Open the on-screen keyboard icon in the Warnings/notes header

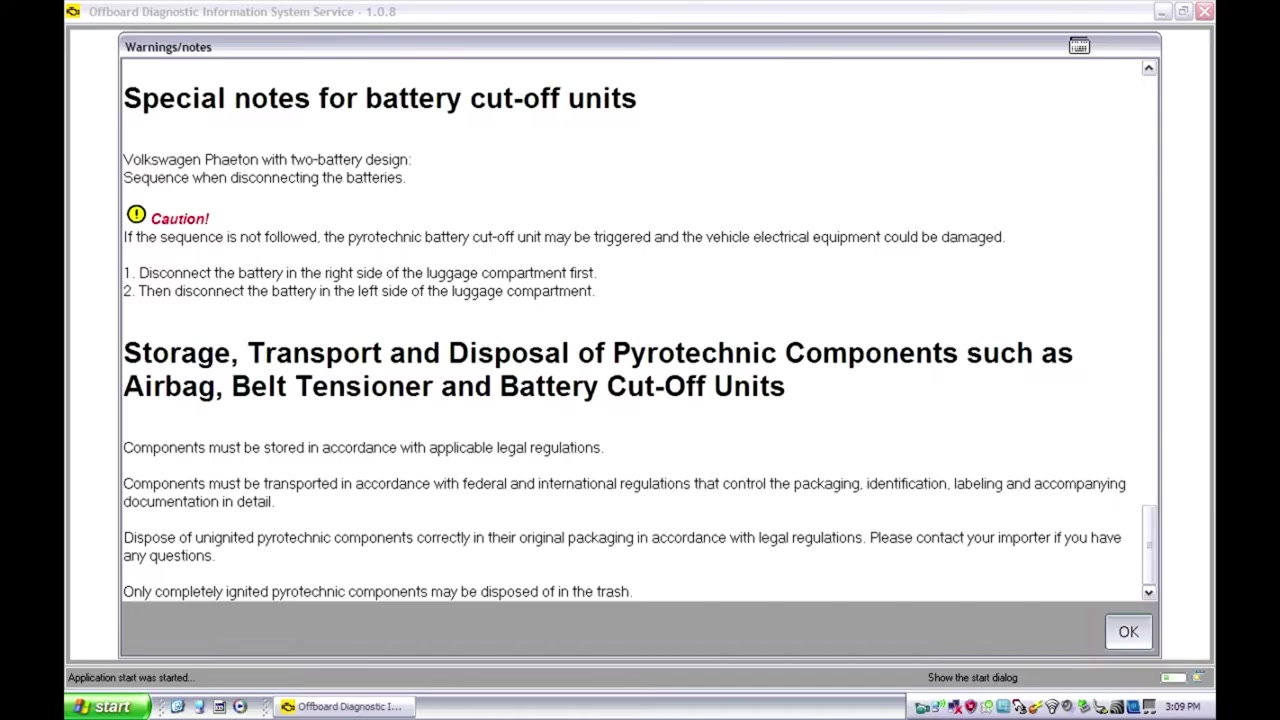coord(1079,46)
